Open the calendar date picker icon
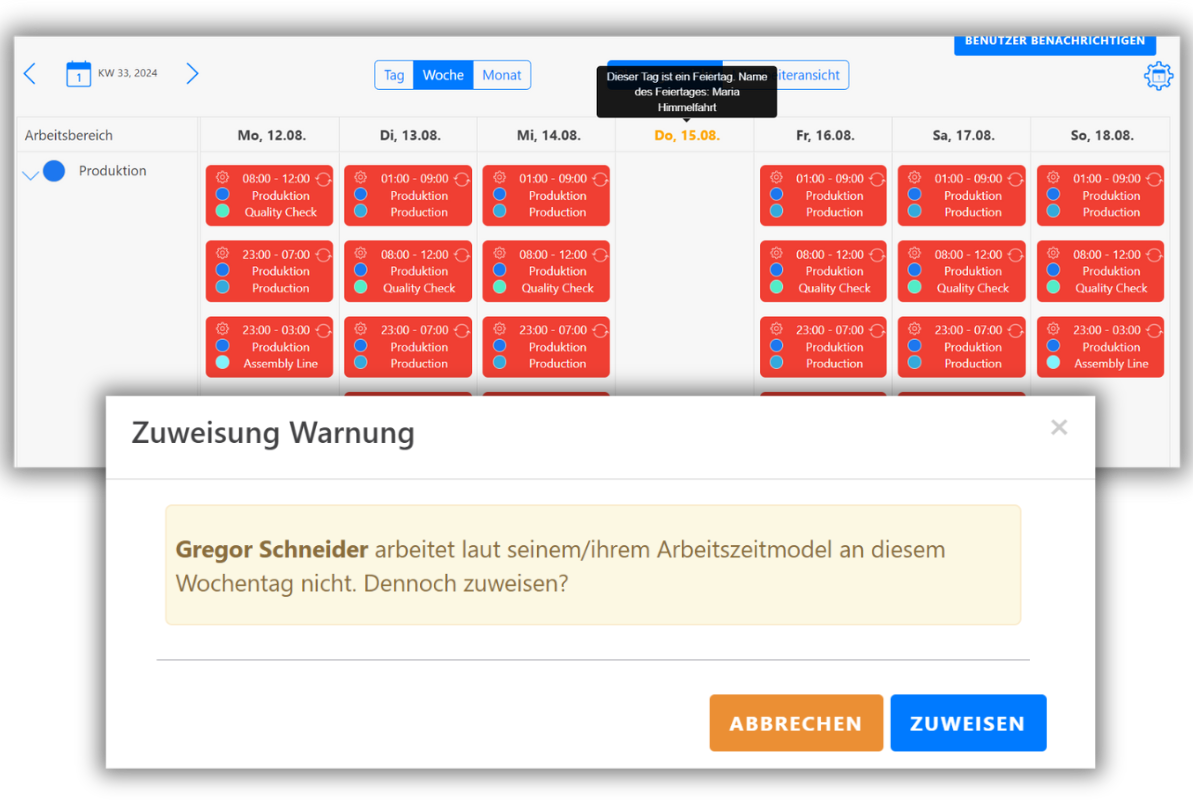This screenshot has width=1193, height=805. pyautogui.click(x=79, y=73)
